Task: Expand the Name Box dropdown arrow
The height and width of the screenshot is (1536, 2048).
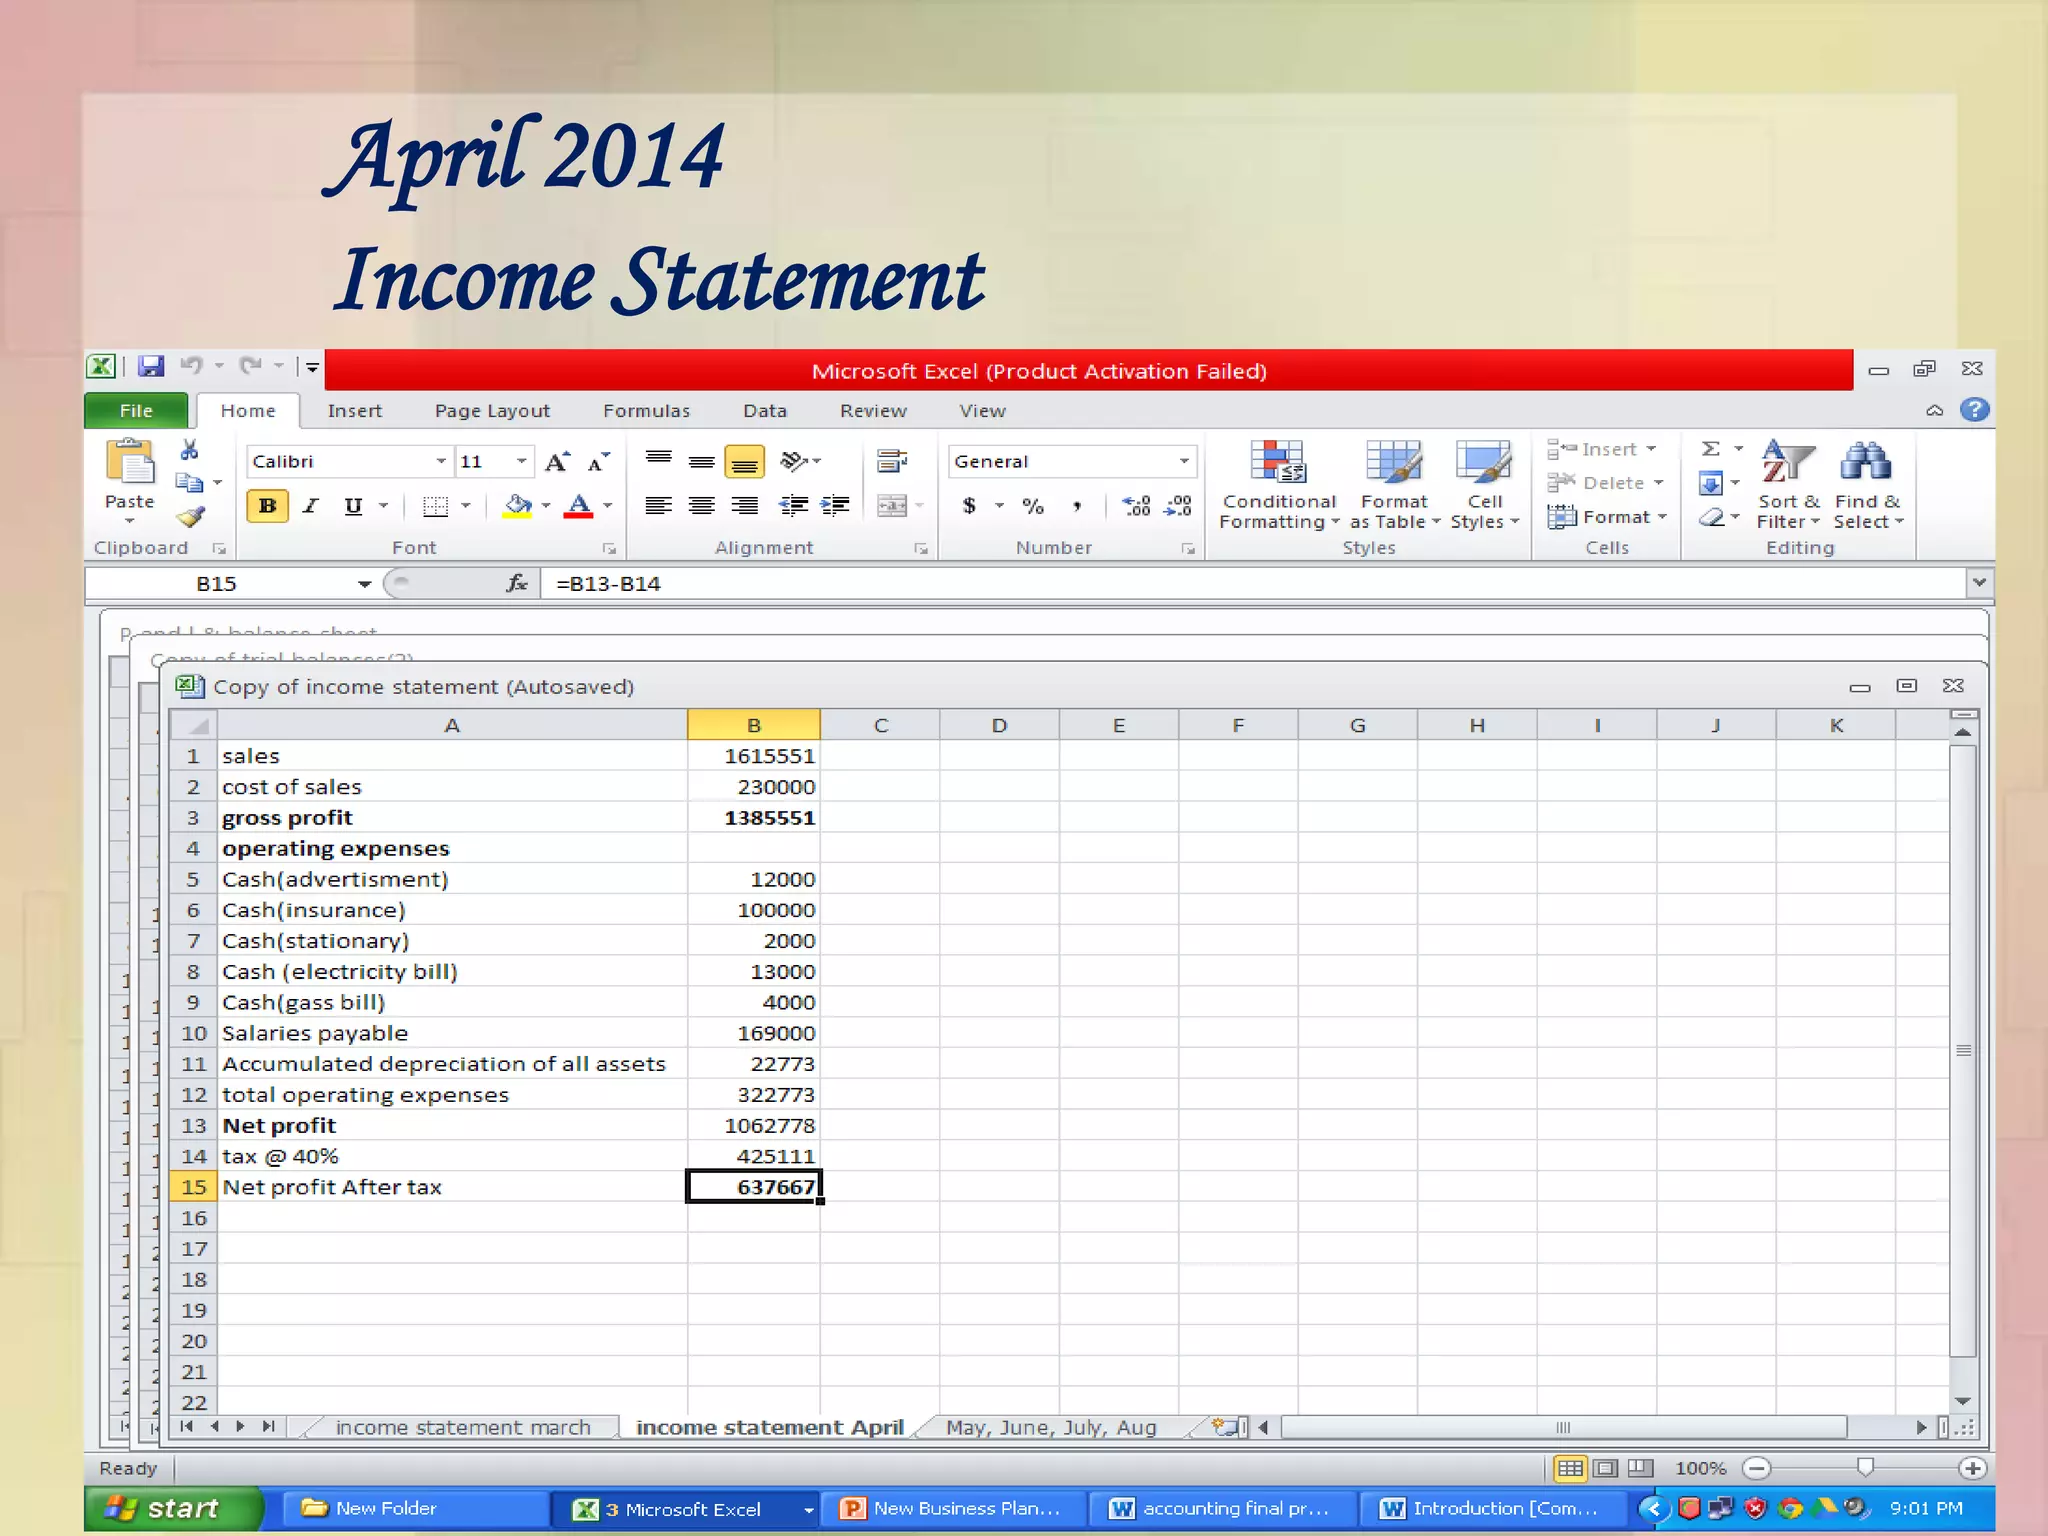Action: click(364, 584)
